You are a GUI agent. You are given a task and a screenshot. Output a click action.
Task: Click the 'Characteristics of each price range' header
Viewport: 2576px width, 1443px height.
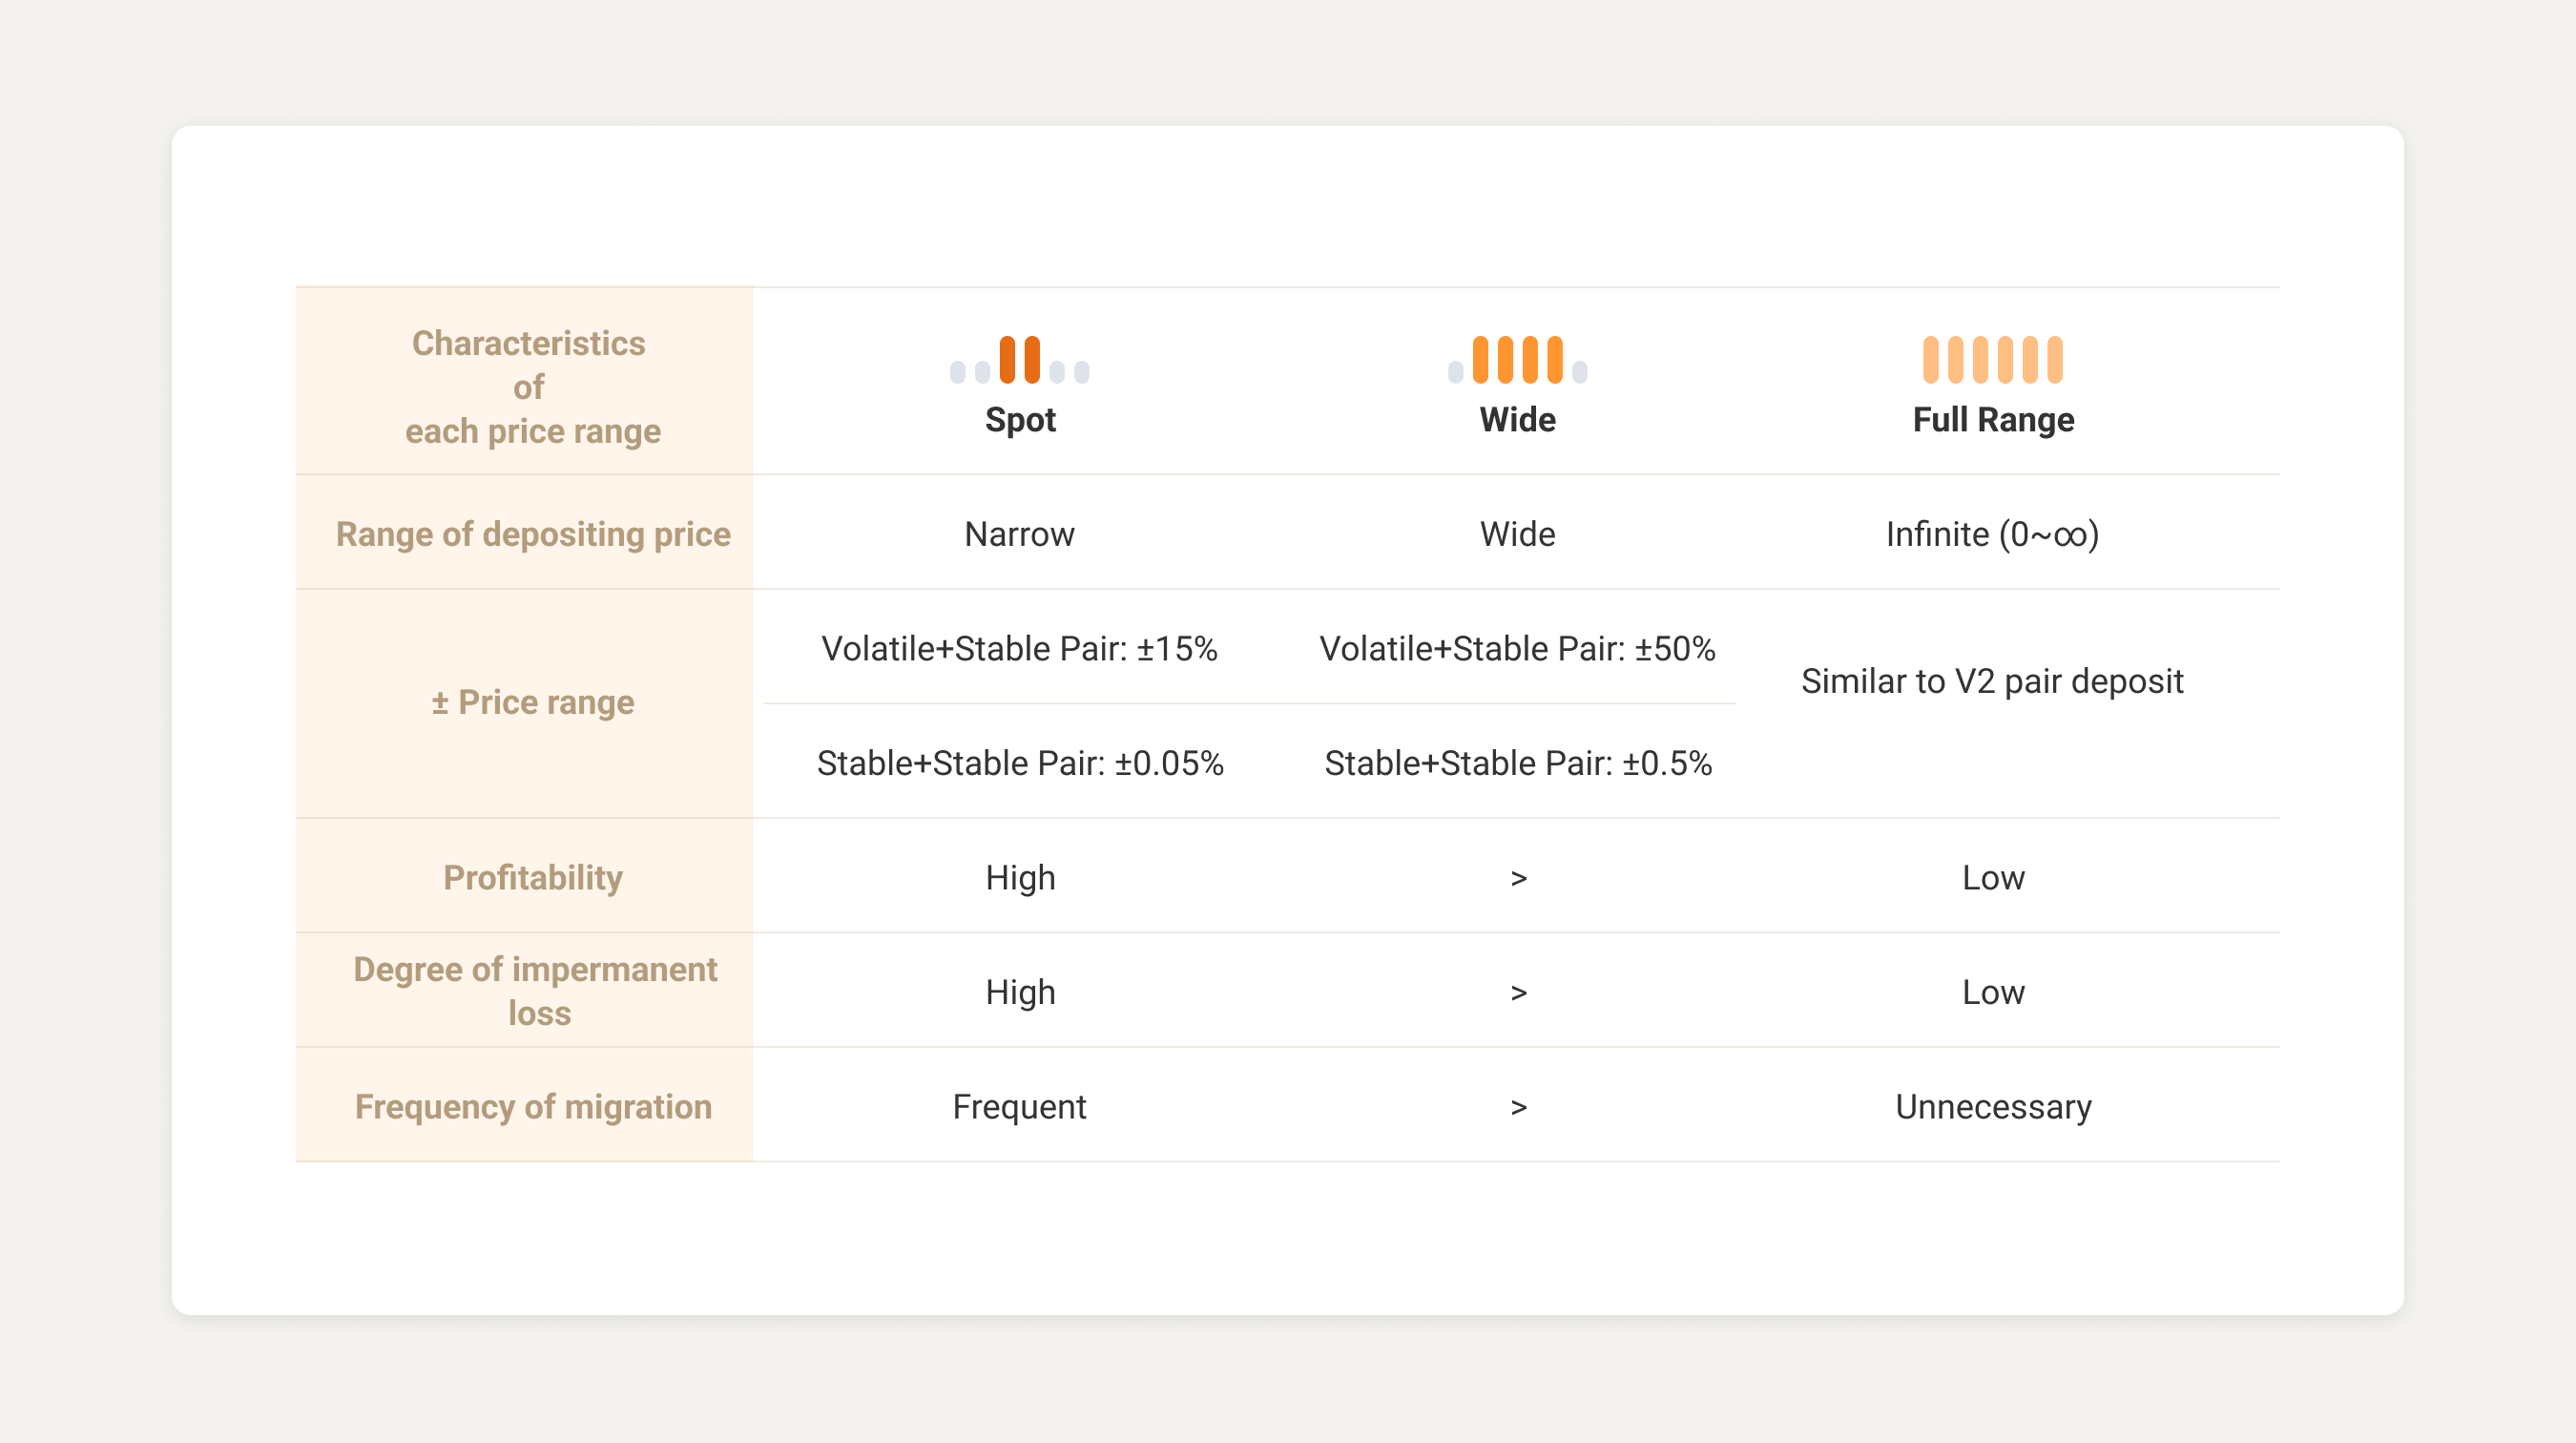coord(530,387)
